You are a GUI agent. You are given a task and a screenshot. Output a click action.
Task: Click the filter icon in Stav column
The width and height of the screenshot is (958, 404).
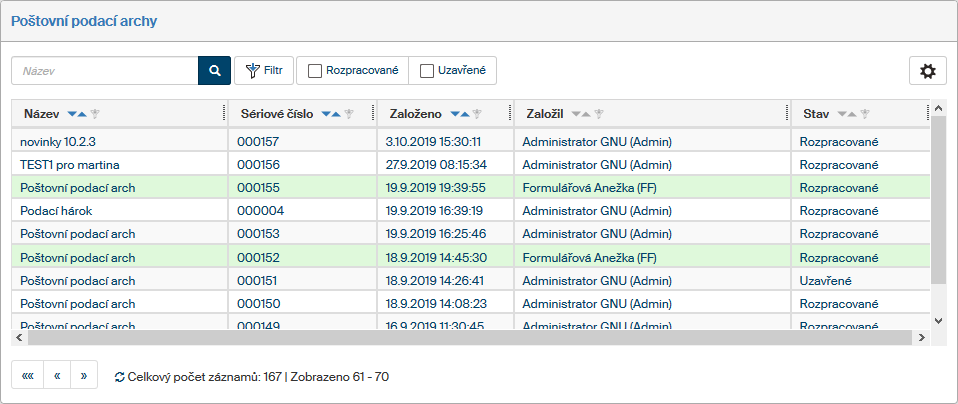[x=864, y=114]
